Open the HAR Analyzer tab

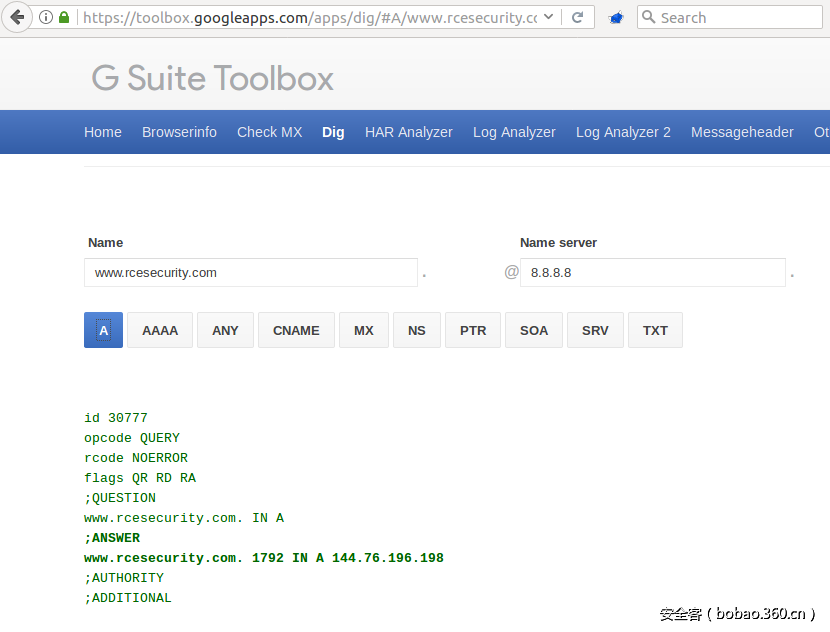(408, 131)
